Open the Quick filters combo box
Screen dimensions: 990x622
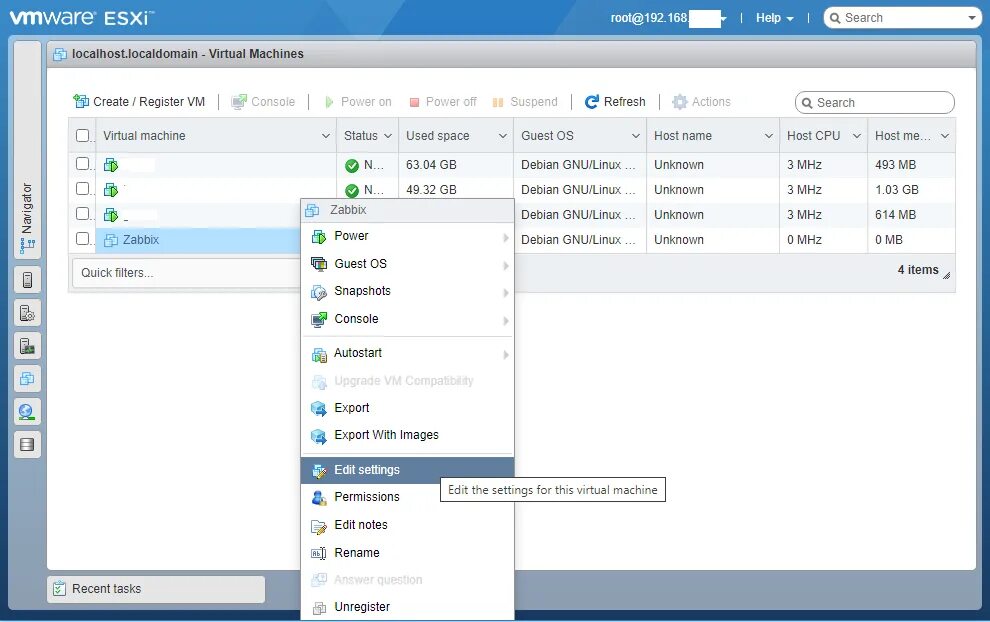click(186, 273)
